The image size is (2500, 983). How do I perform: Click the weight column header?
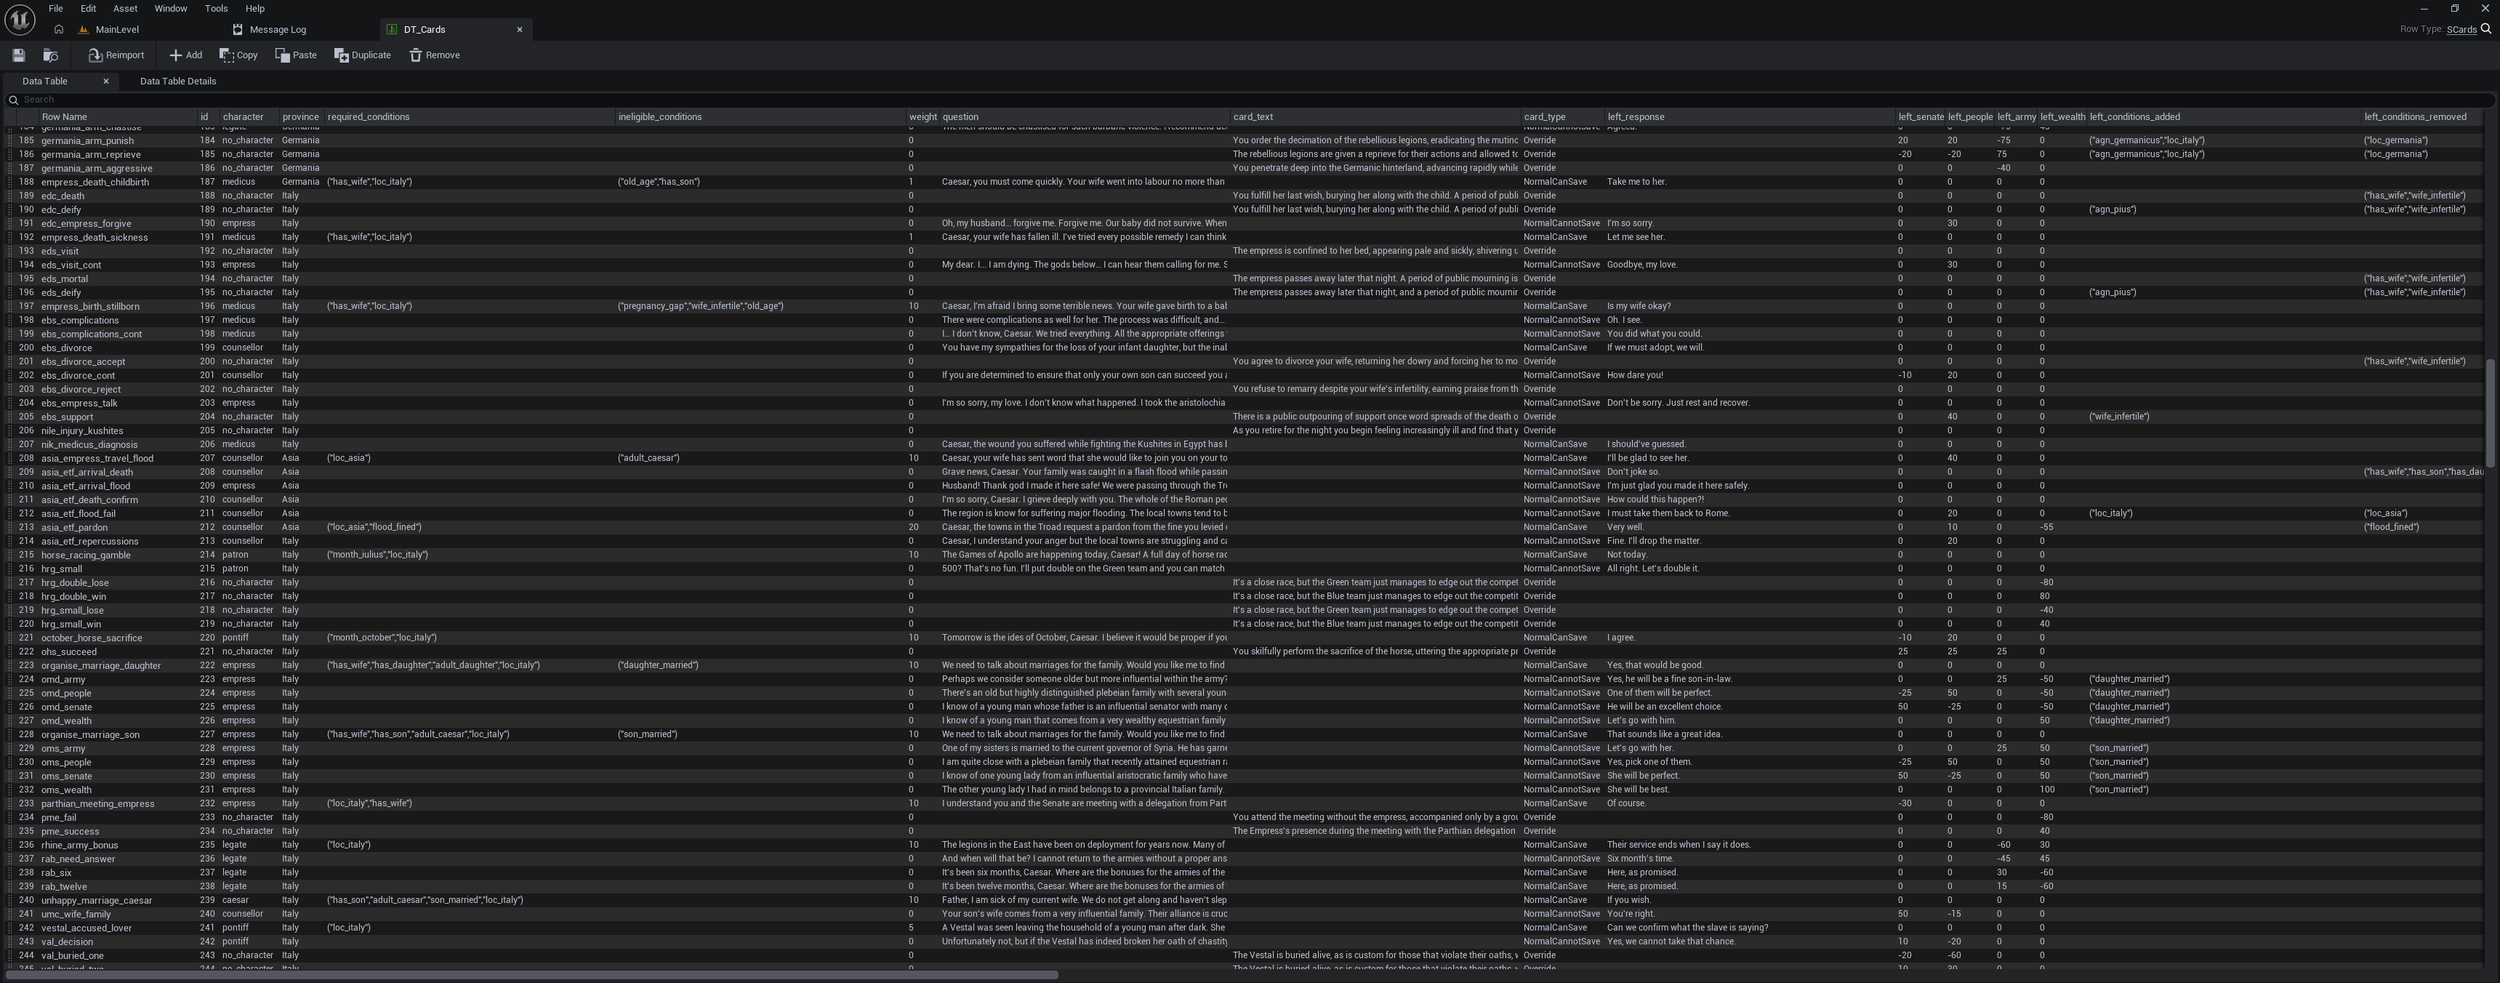[x=923, y=117]
